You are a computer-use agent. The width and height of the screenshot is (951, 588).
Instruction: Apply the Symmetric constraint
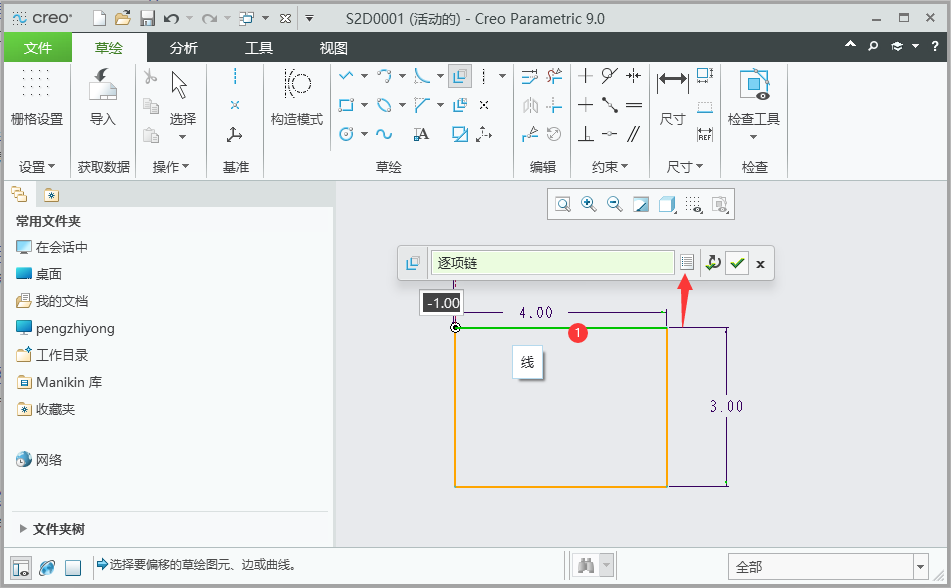634,76
